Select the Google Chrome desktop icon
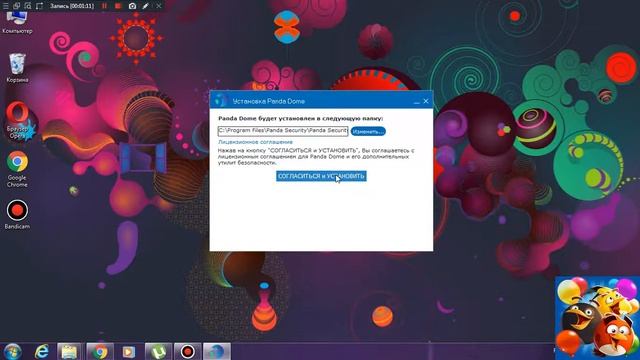The image size is (640, 360). coord(17,169)
